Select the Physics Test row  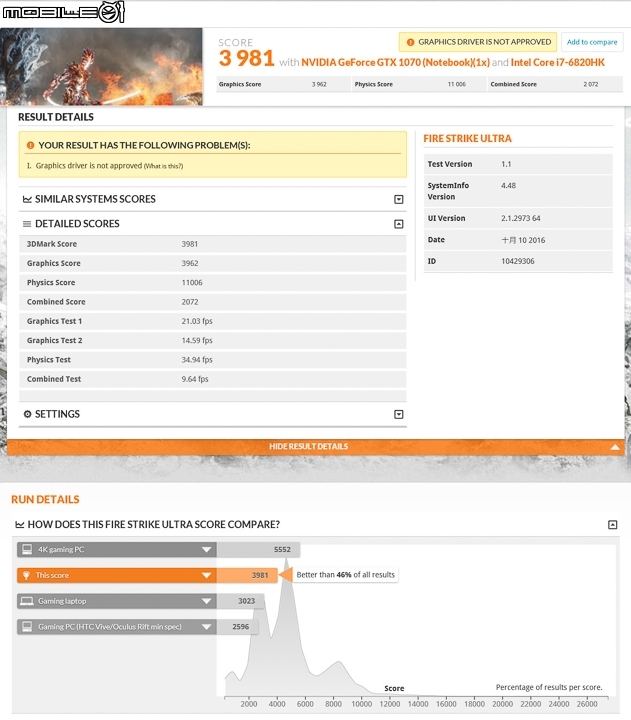click(213, 360)
